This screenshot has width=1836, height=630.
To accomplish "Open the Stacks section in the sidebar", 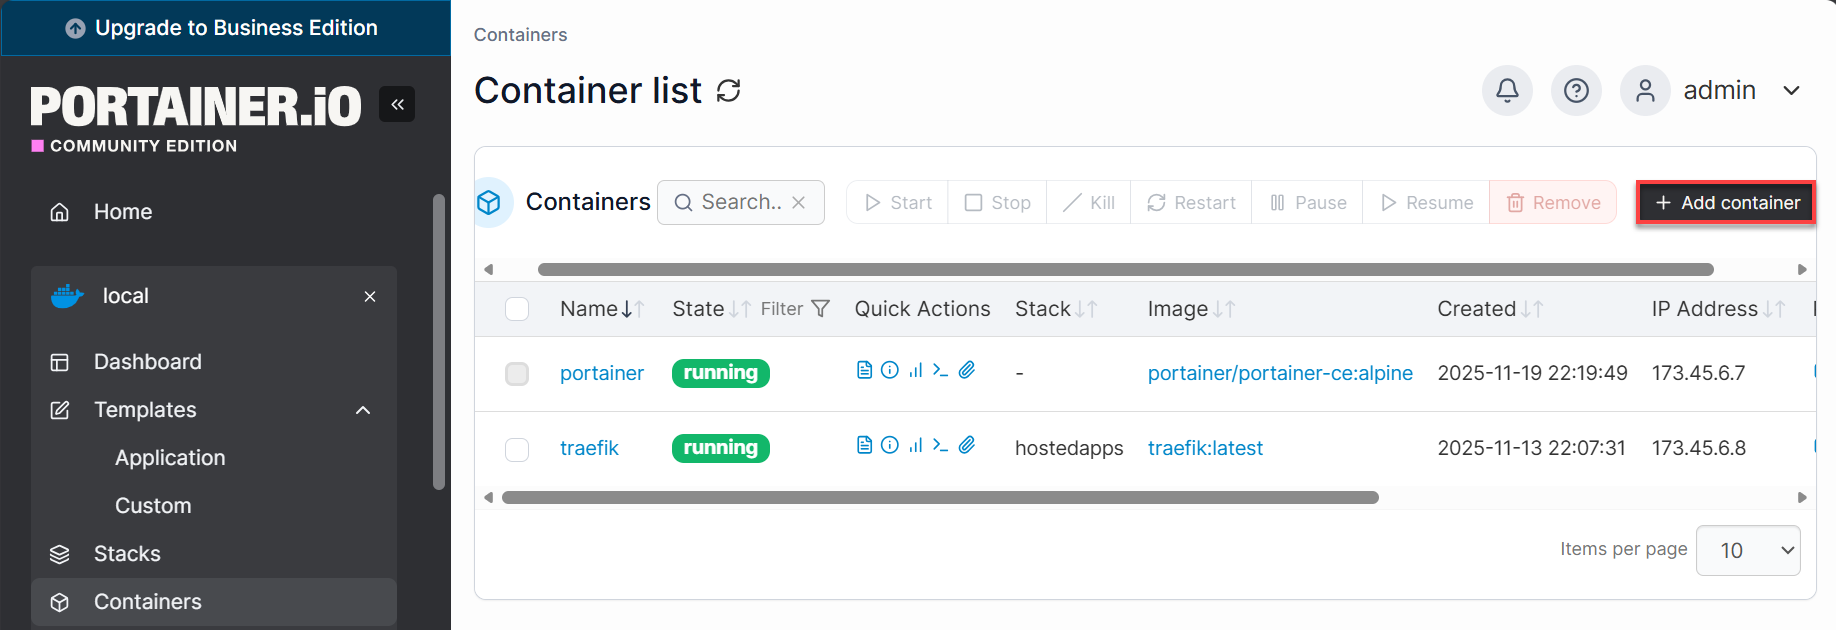I will 127,553.
